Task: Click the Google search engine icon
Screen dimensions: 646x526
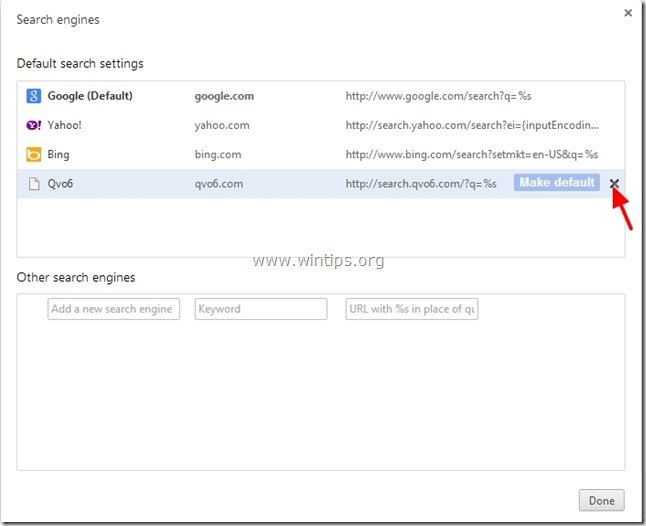Action: [x=33, y=96]
